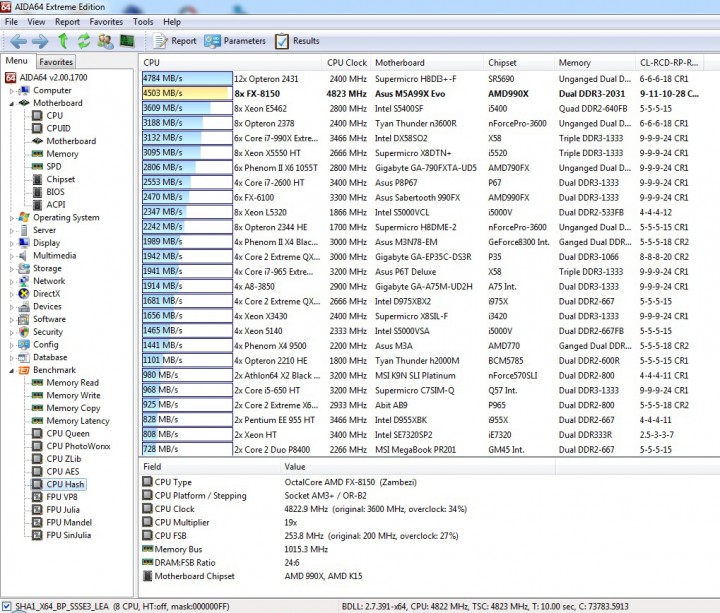Open the File menu

pyautogui.click(x=11, y=22)
